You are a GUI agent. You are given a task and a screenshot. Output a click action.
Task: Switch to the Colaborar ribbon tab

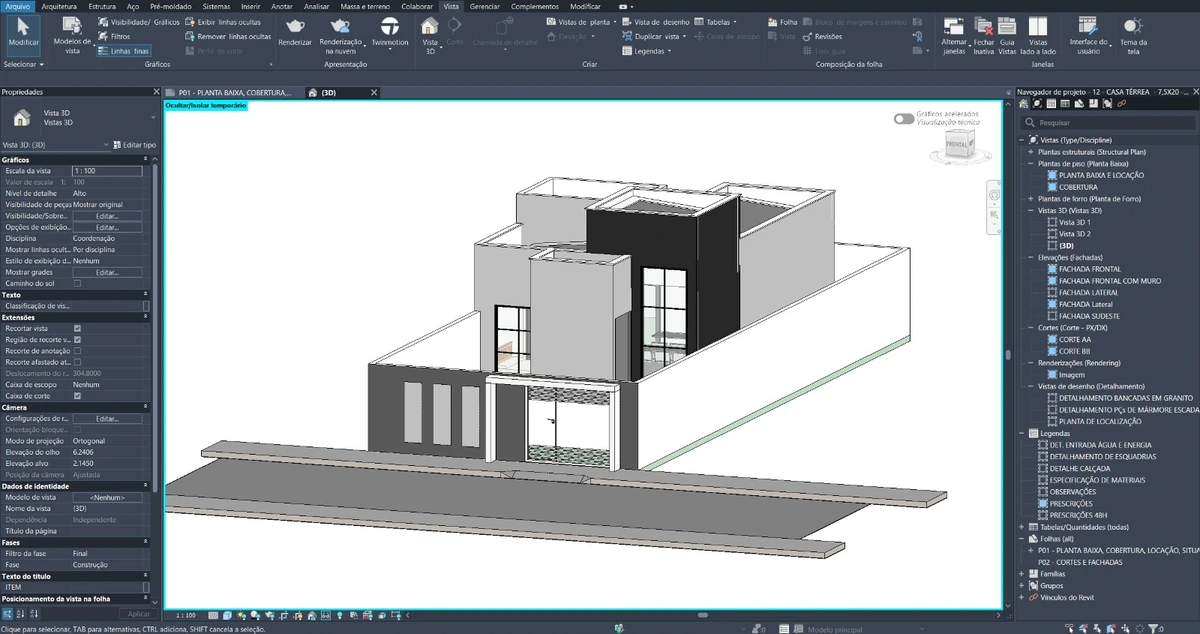tap(417, 6)
